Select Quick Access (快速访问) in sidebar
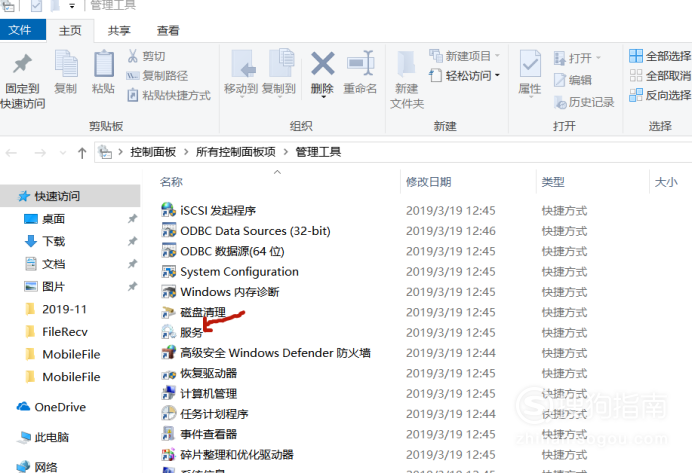 click(71, 196)
